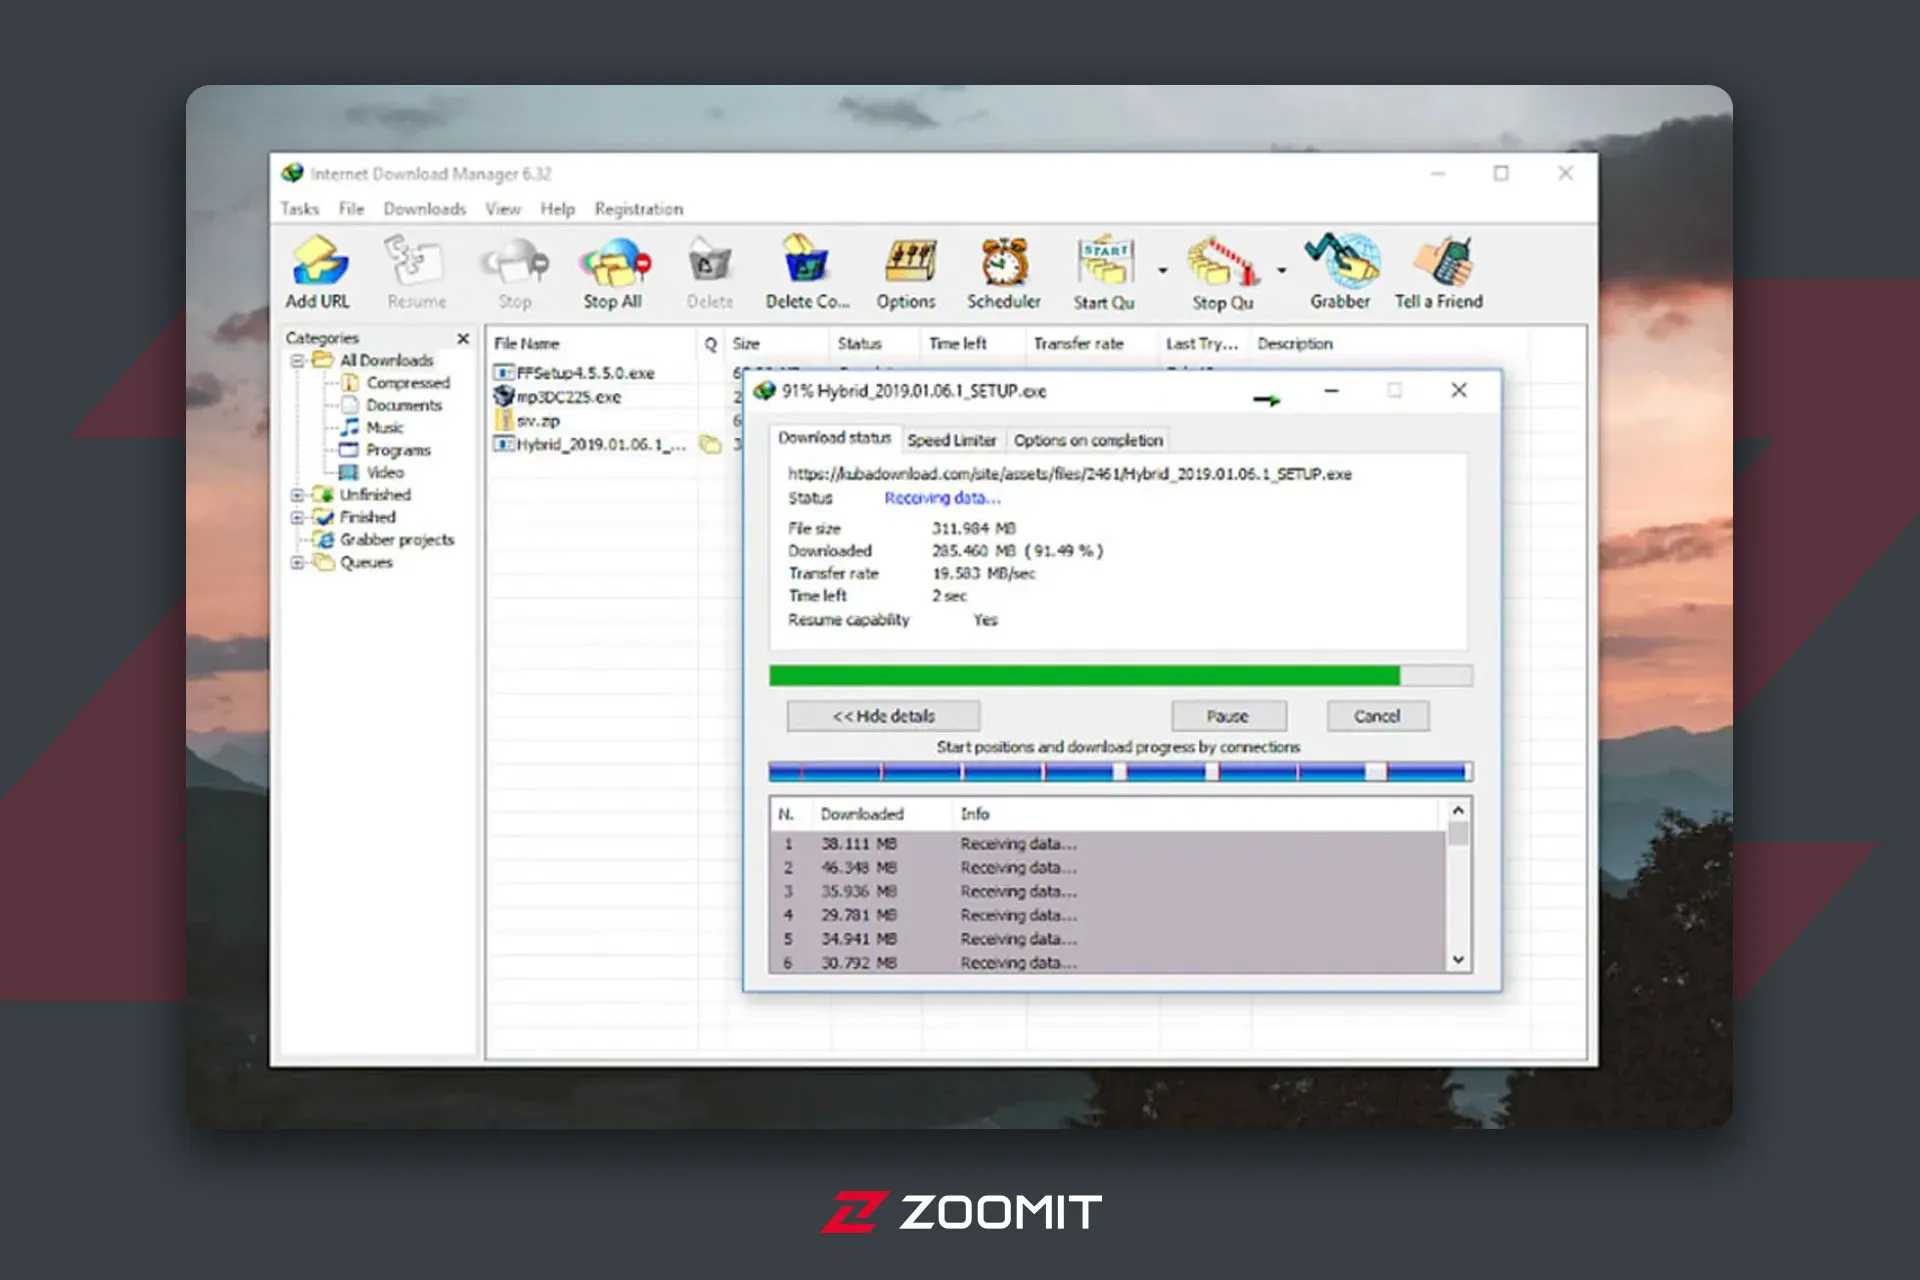Image resolution: width=1920 pixels, height=1280 pixels.
Task: Switch to the Download status tab
Action: point(834,438)
